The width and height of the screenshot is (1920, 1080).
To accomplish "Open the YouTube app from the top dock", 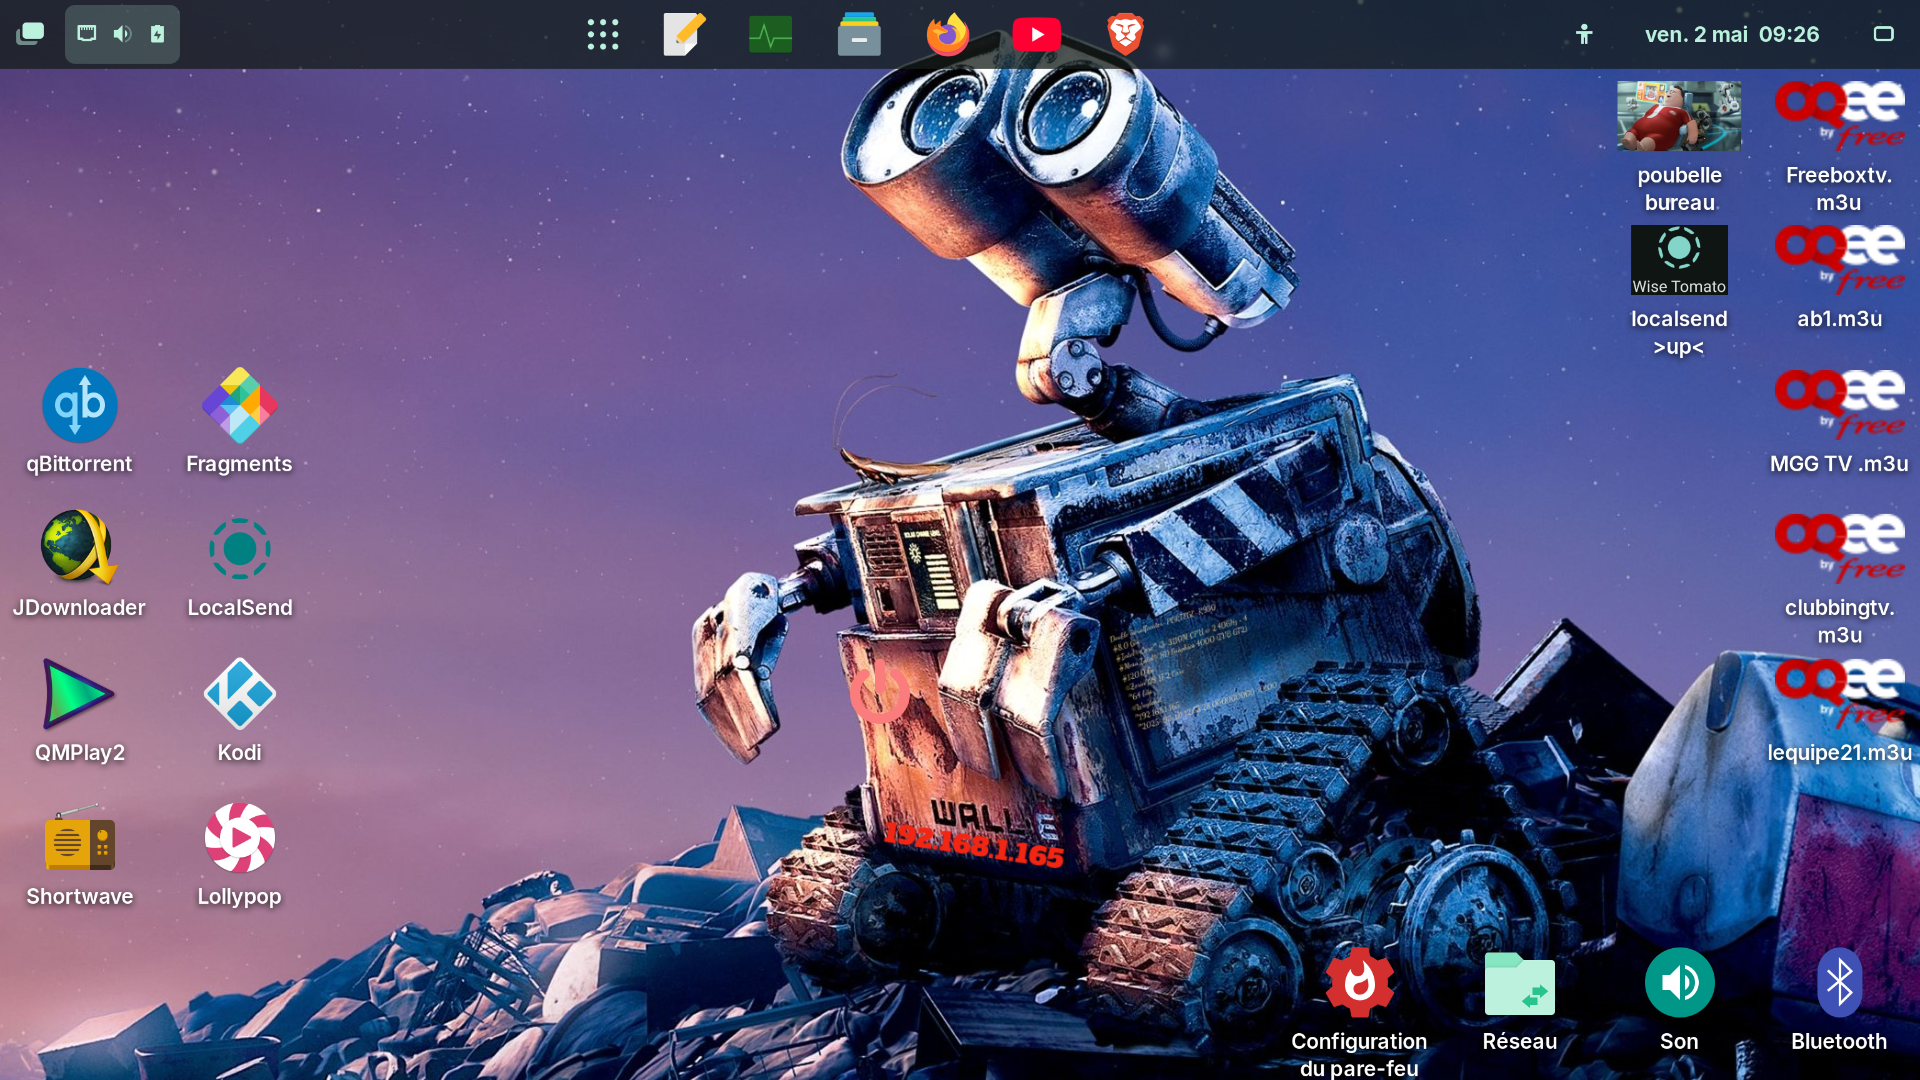I will [1037, 34].
